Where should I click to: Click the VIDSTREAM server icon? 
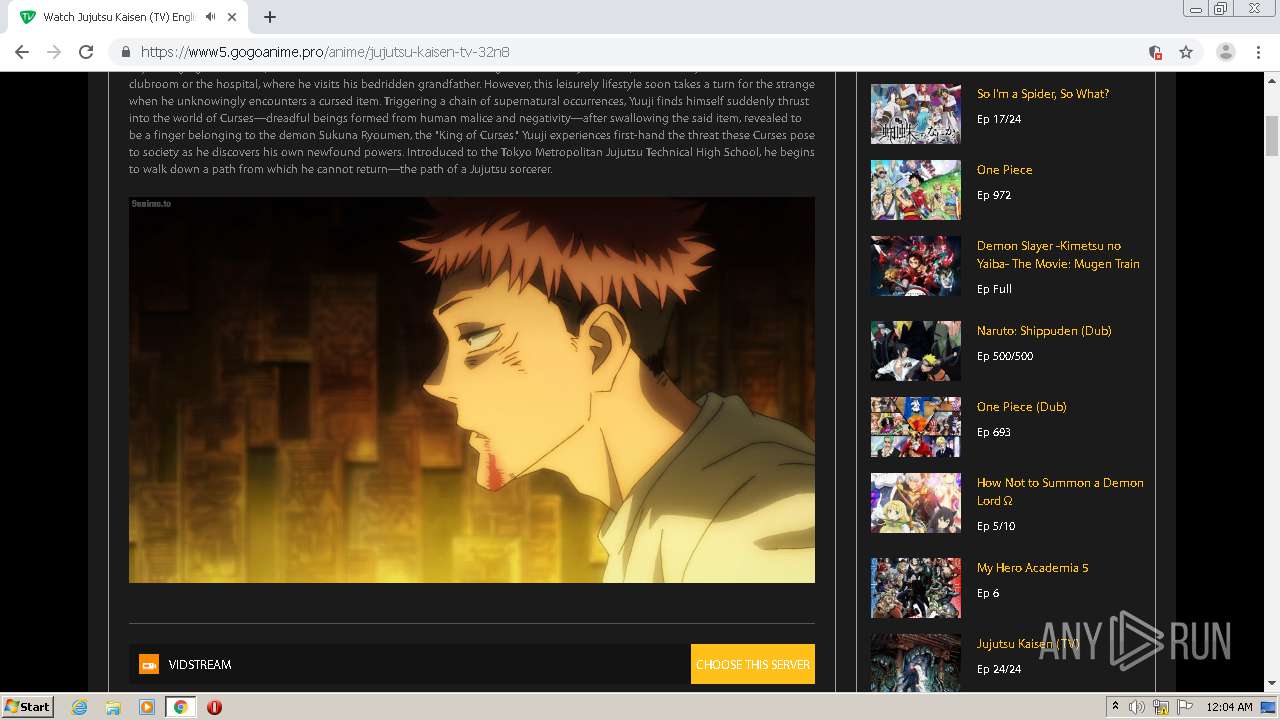click(x=149, y=664)
